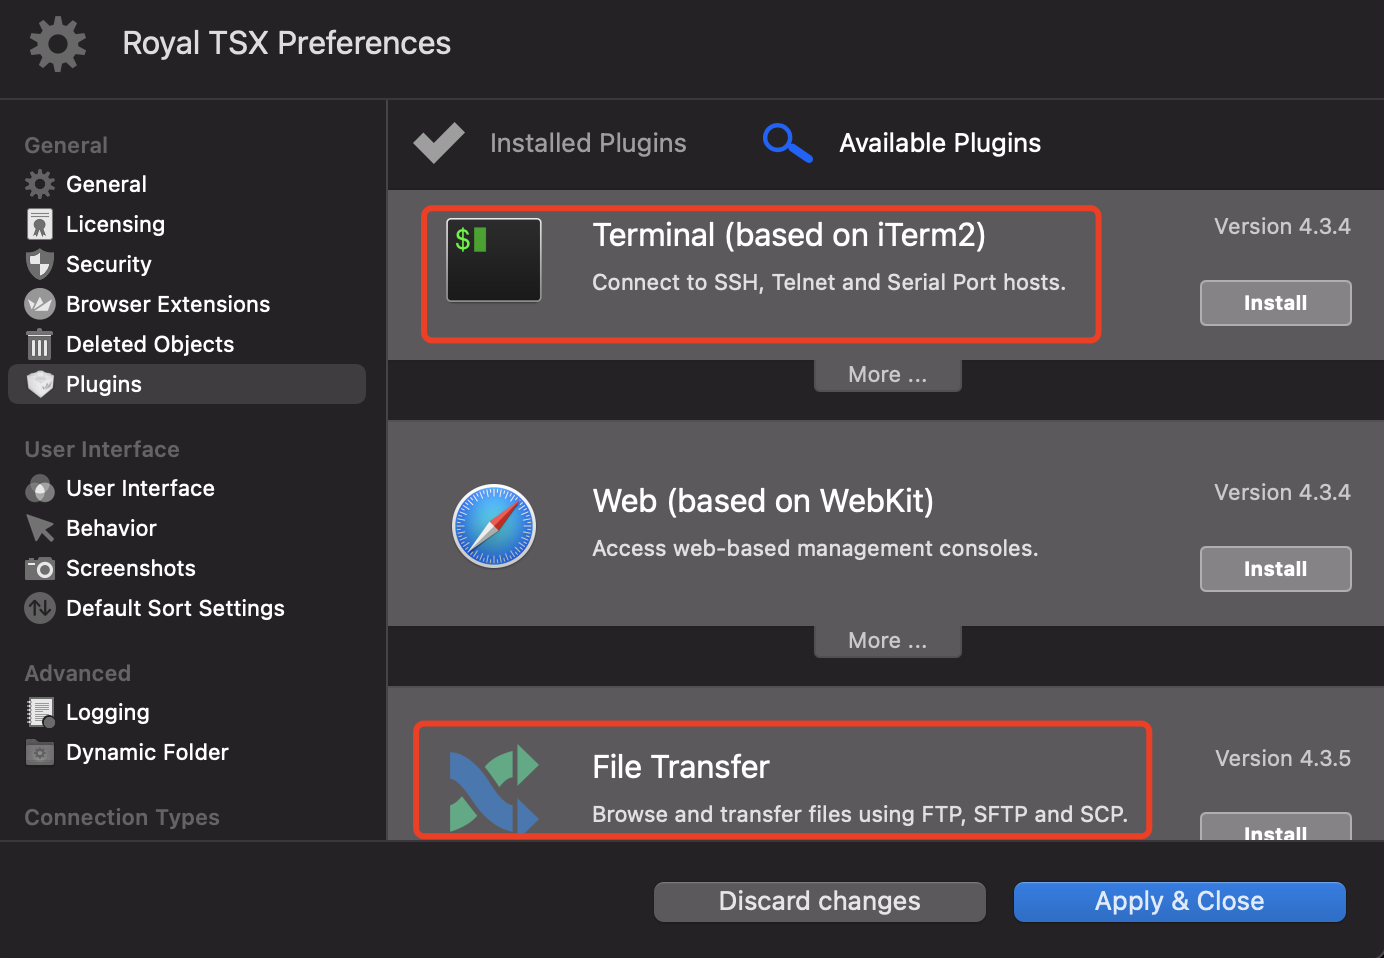Click the Screenshots camera icon
This screenshot has height=958, width=1384.
[x=39, y=568]
